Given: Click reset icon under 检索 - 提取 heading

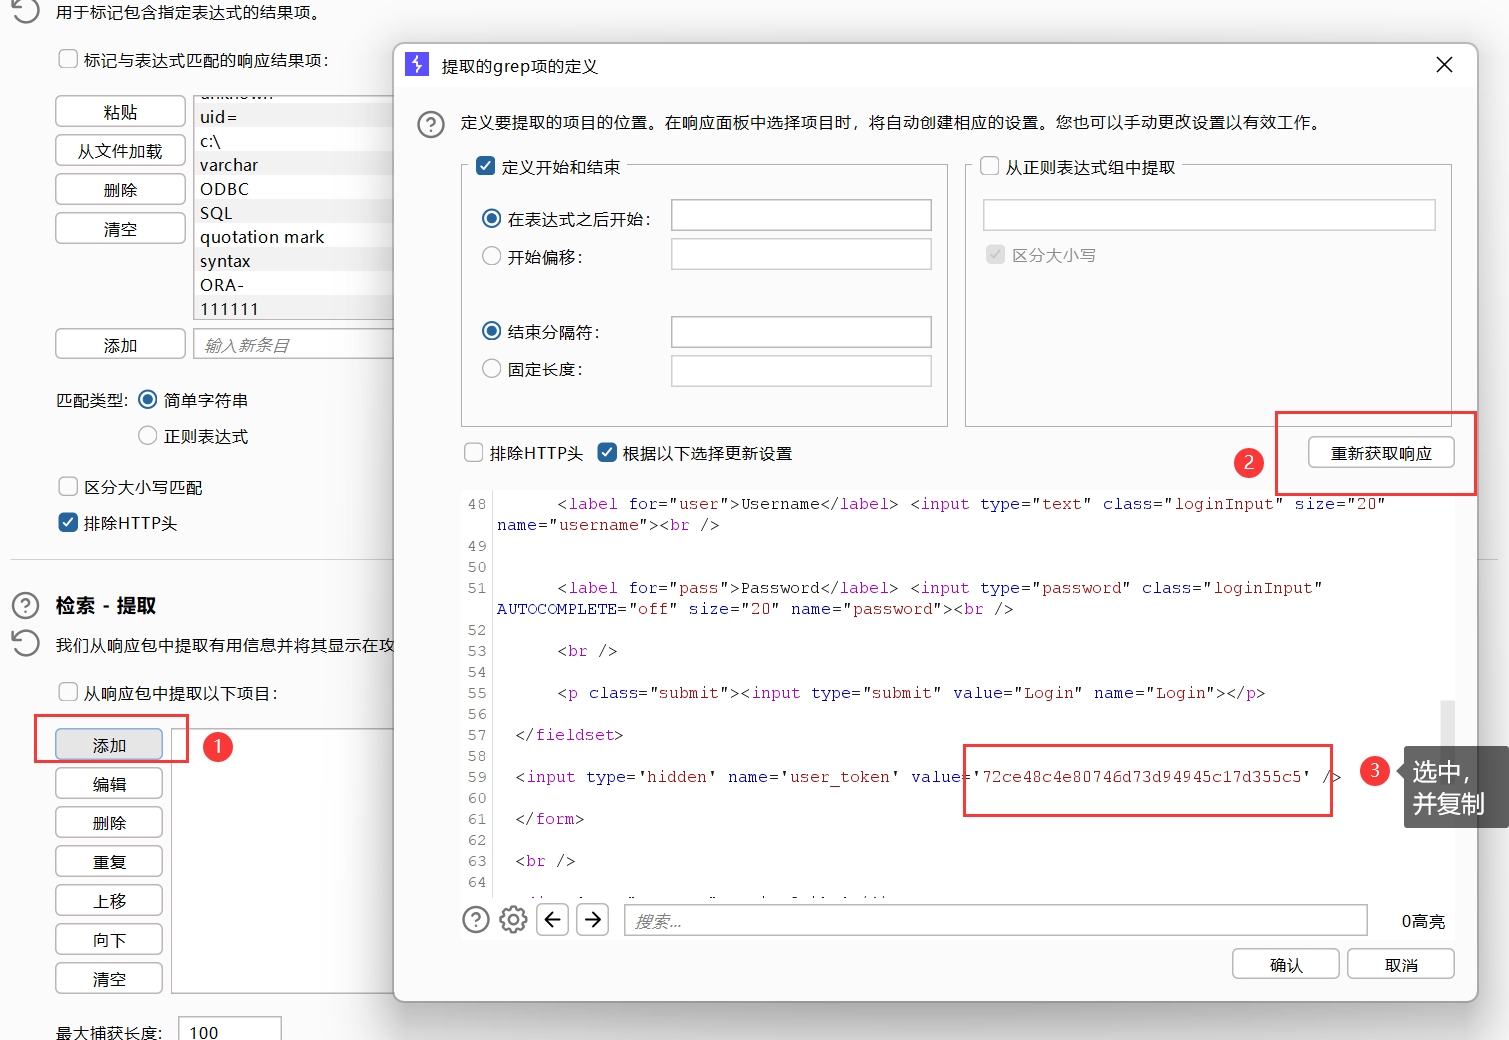Looking at the screenshot, I should click(x=25, y=643).
